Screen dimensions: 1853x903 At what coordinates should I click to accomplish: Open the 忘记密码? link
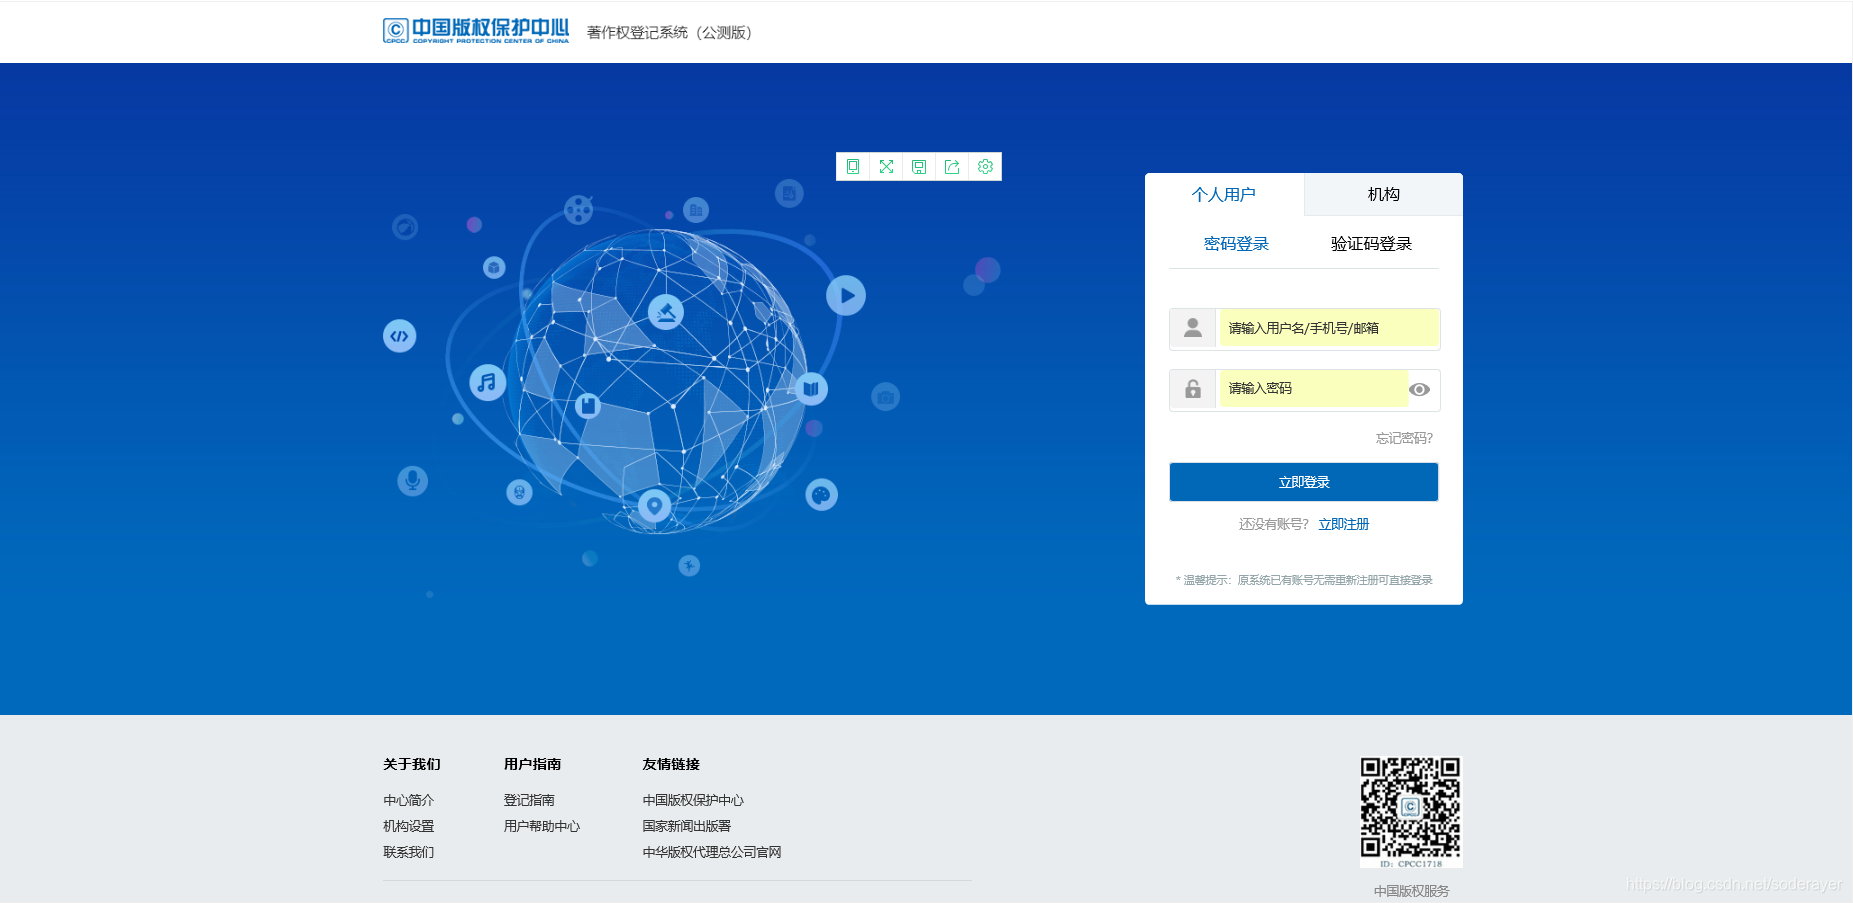(1404, 438)
